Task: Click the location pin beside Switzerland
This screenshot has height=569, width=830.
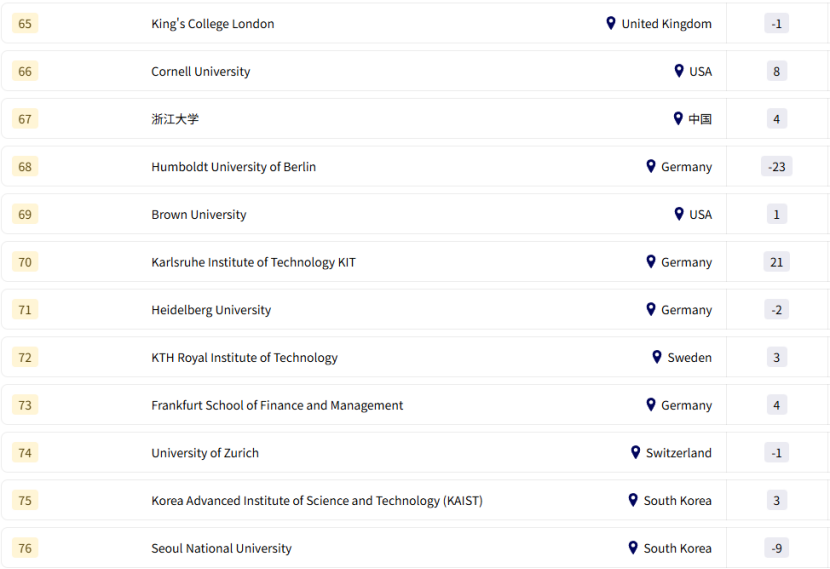Action: [635, 452]
